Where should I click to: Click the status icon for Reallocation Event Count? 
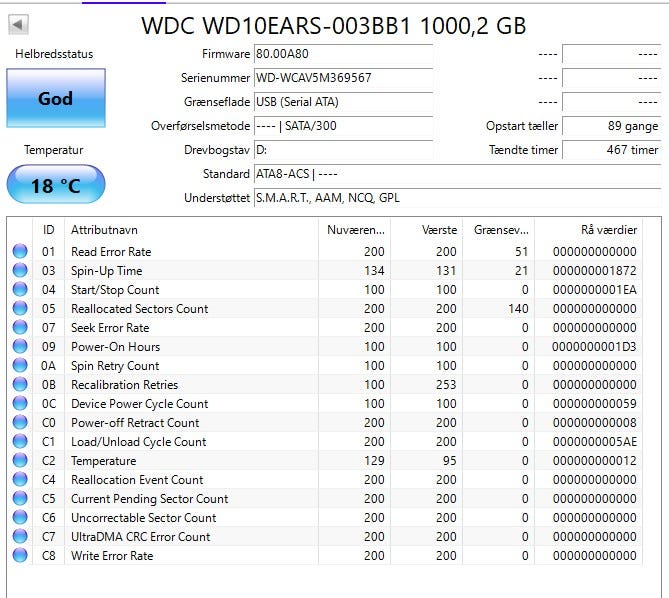coord(20,479)
